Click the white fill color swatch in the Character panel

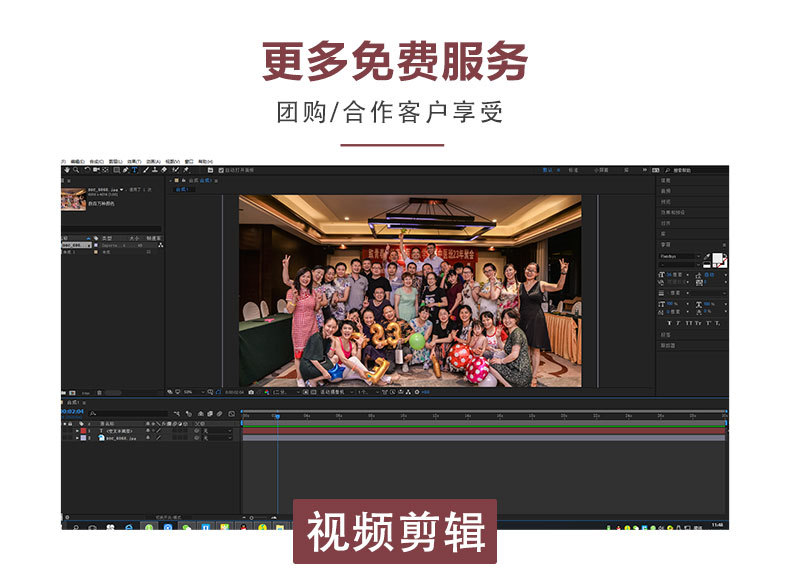pyautogui.click(x=717, y=258)
